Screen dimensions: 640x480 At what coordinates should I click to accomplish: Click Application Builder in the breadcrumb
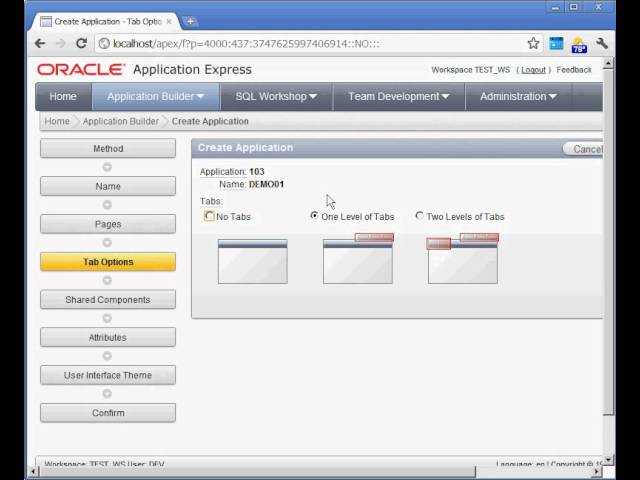[120, 121]
